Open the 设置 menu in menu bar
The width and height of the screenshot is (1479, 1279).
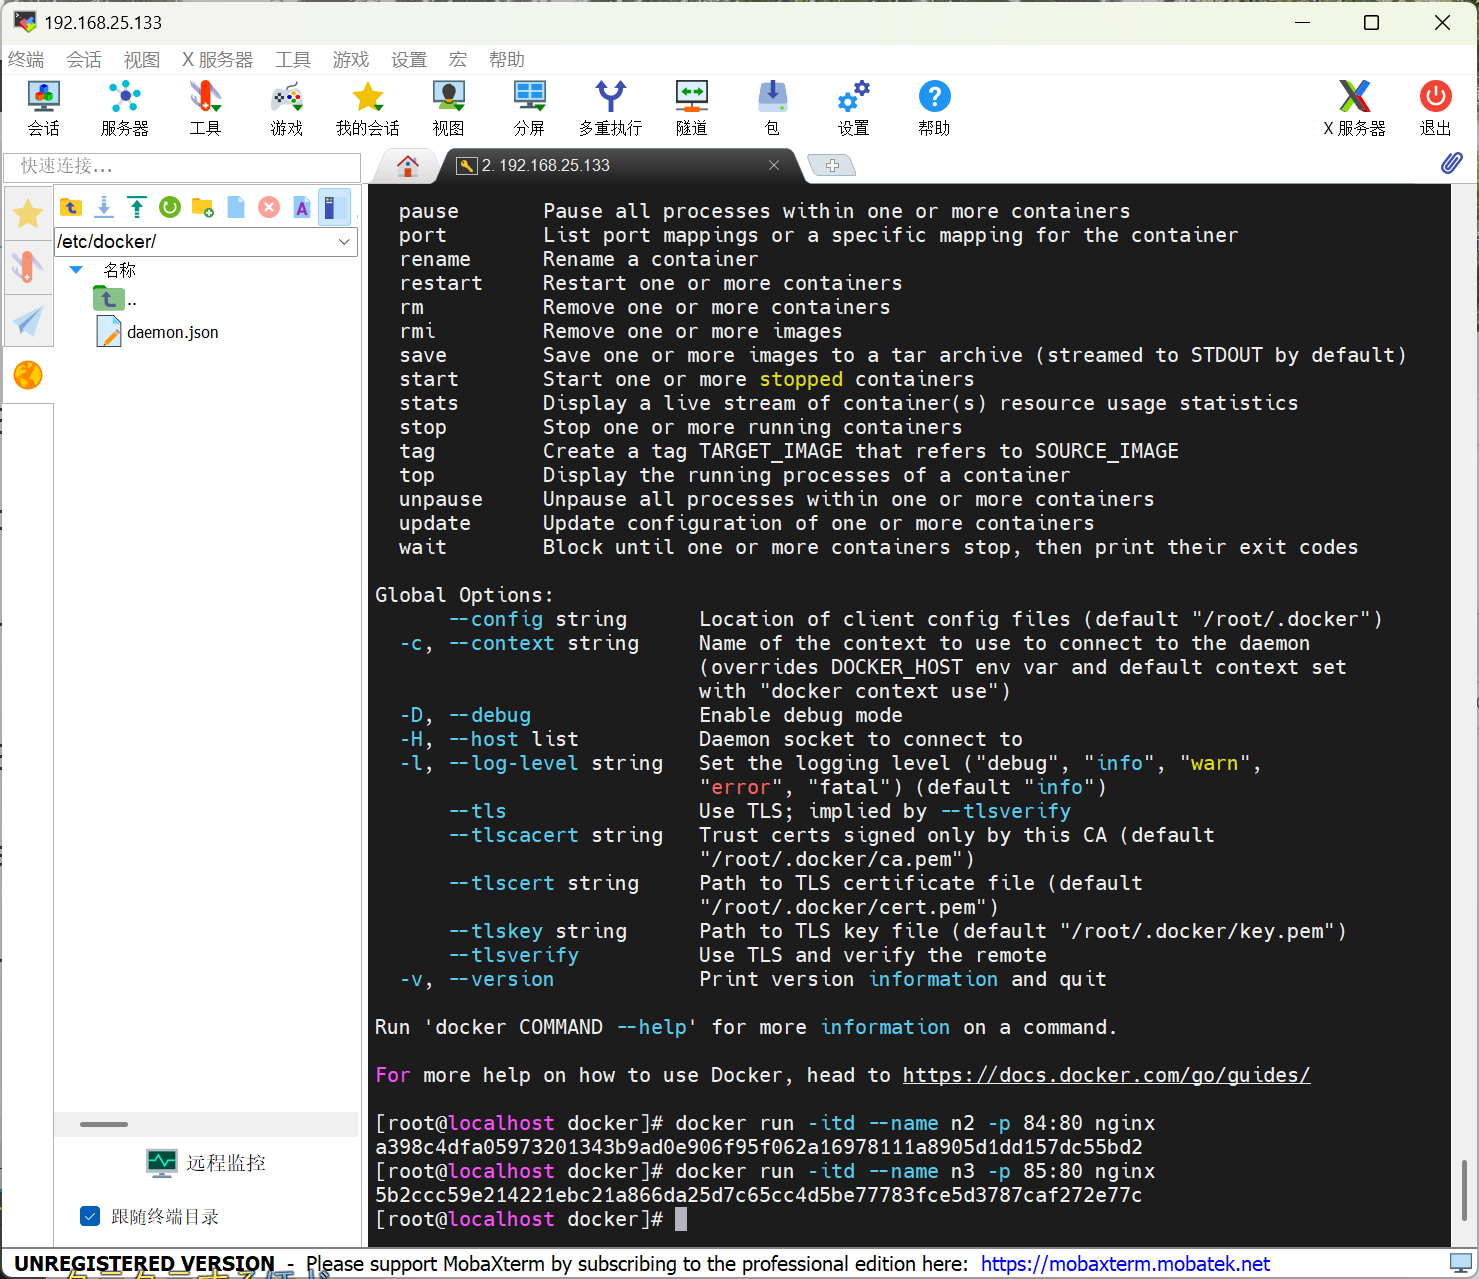(409, 60)
